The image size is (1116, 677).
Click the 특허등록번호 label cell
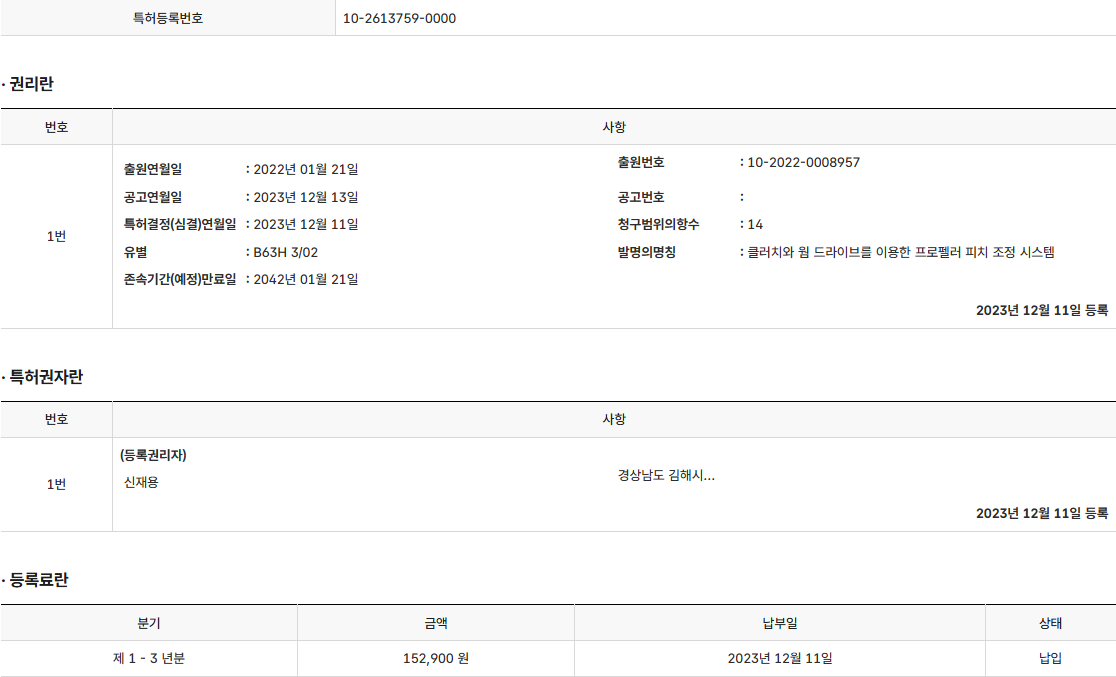coord(168,18)
